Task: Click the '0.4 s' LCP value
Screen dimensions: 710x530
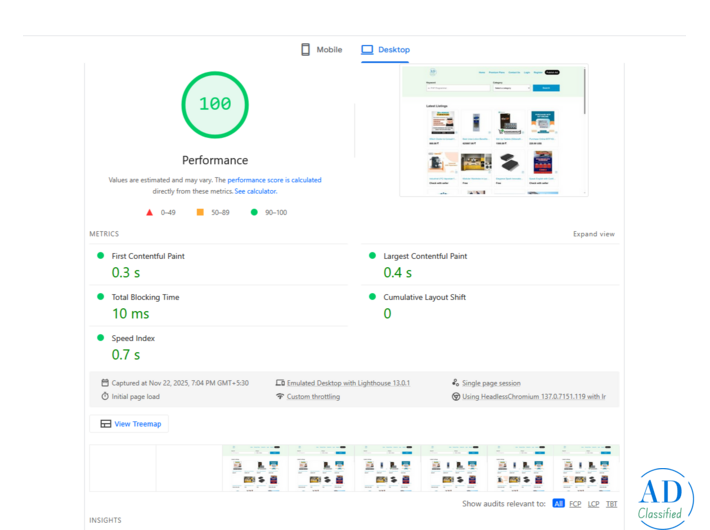Action: click(x=398, y=273)
